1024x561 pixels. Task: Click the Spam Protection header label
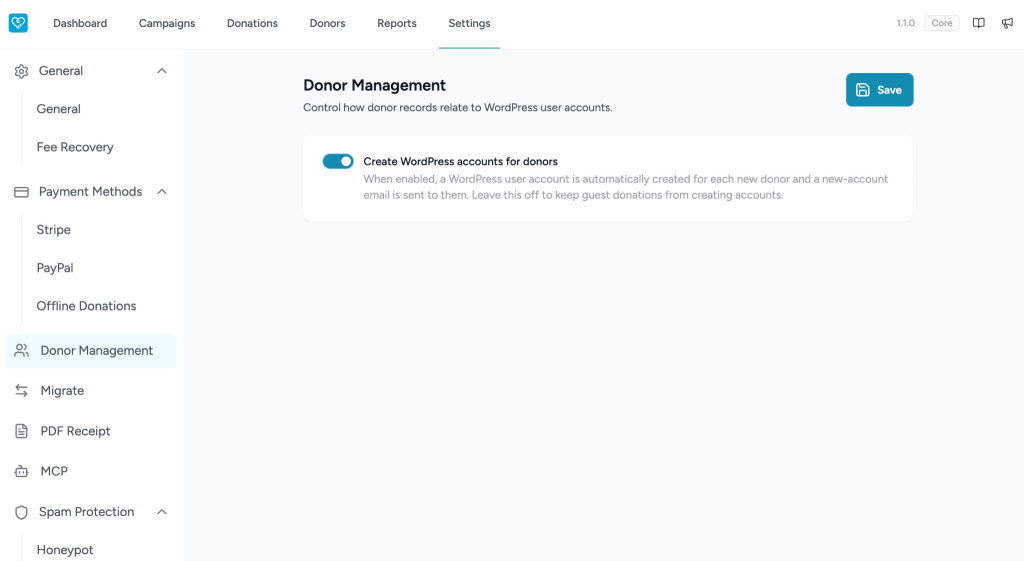click(x=86, y=512)
